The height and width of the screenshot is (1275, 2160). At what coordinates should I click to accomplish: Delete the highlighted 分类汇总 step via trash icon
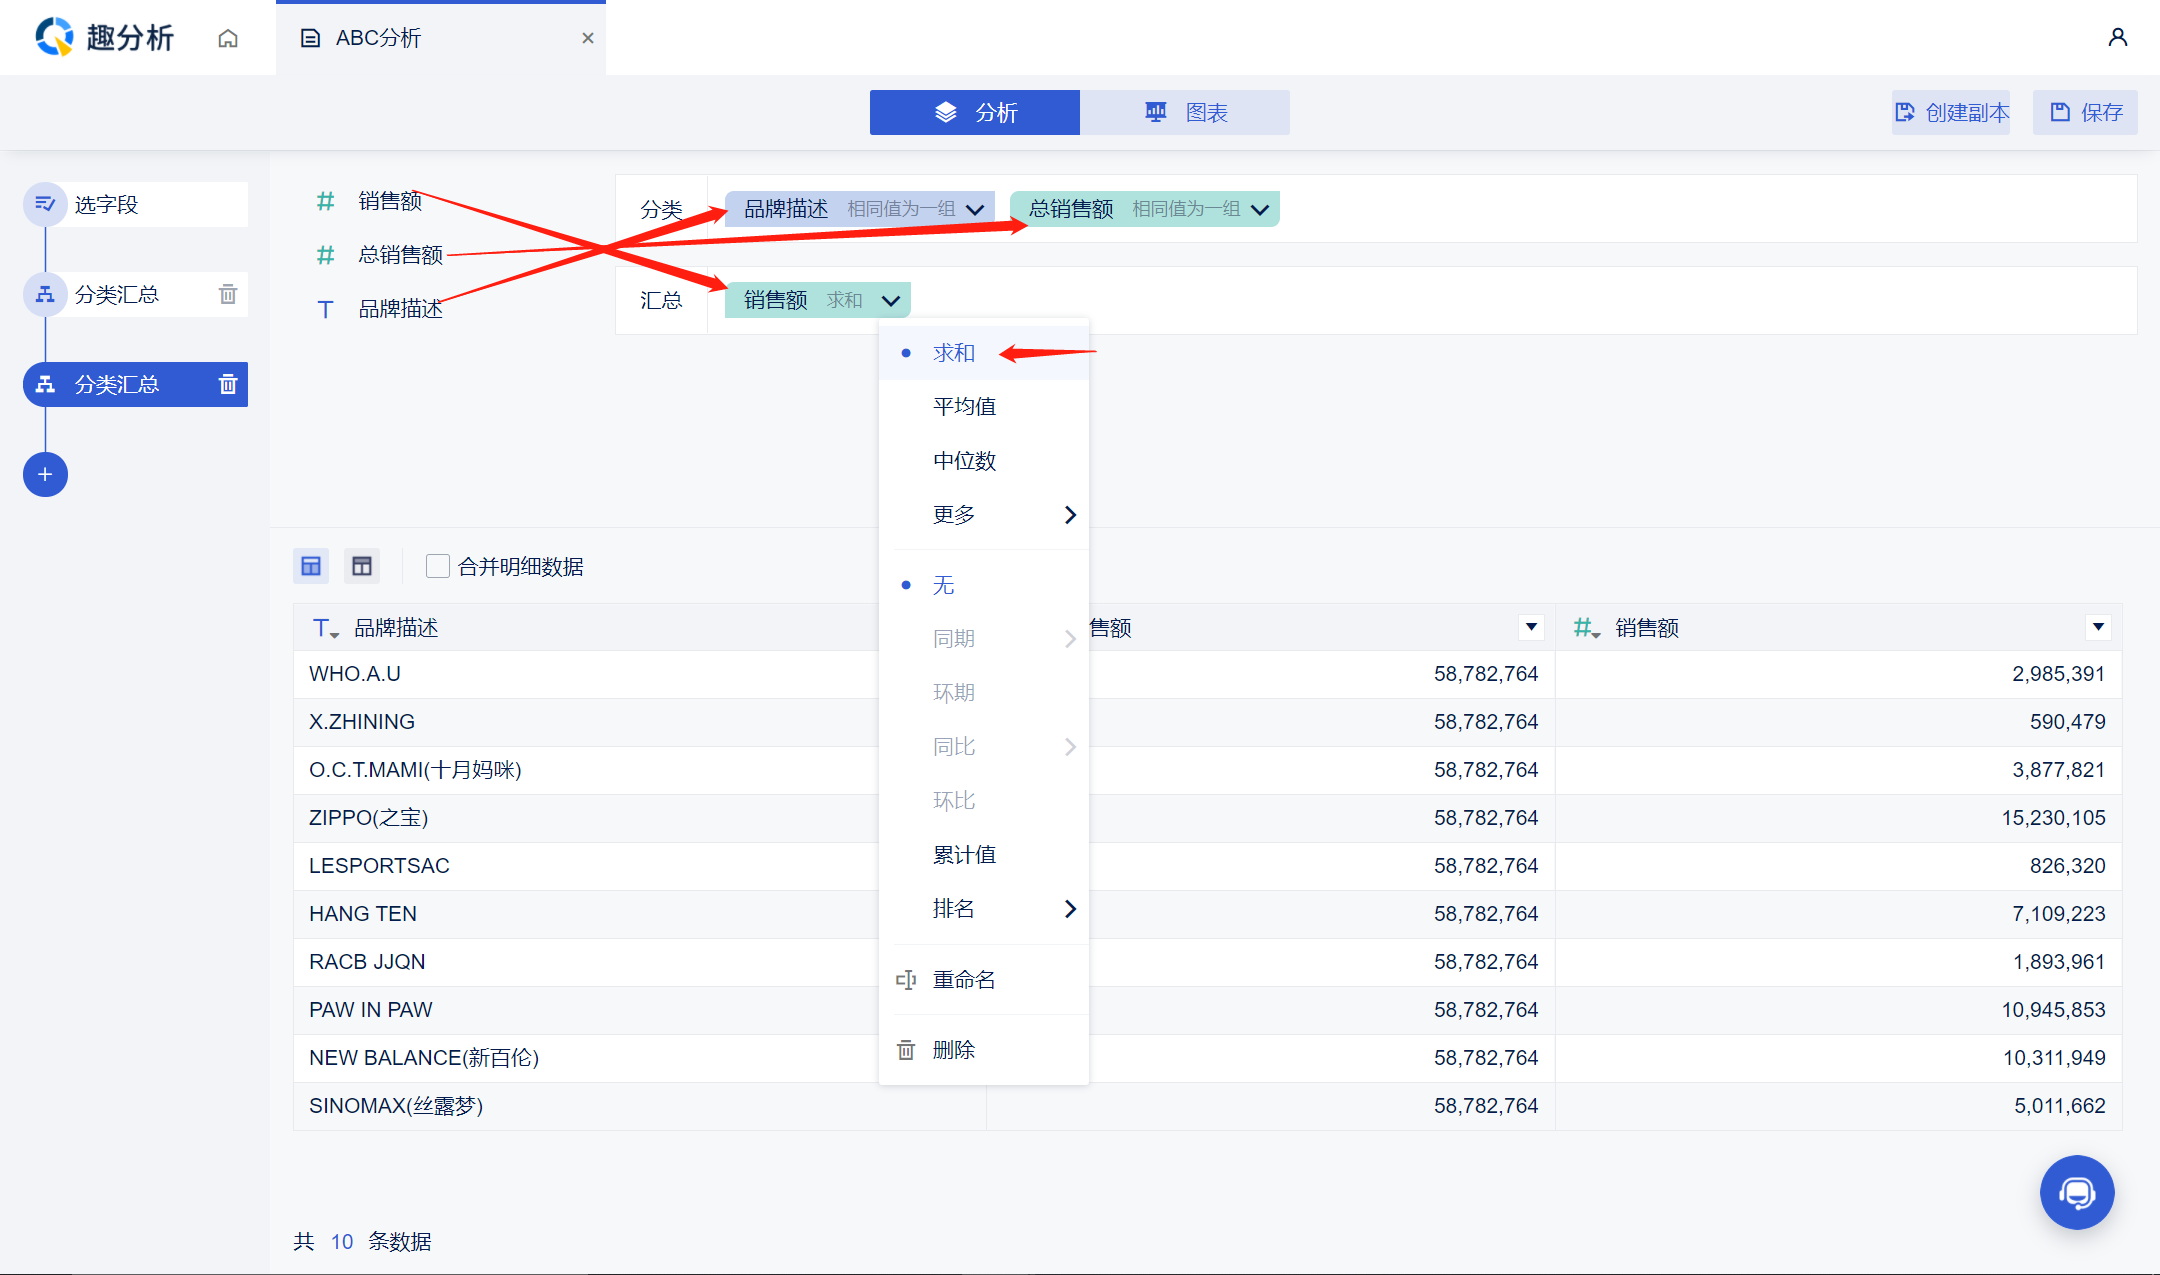[228, 384]
